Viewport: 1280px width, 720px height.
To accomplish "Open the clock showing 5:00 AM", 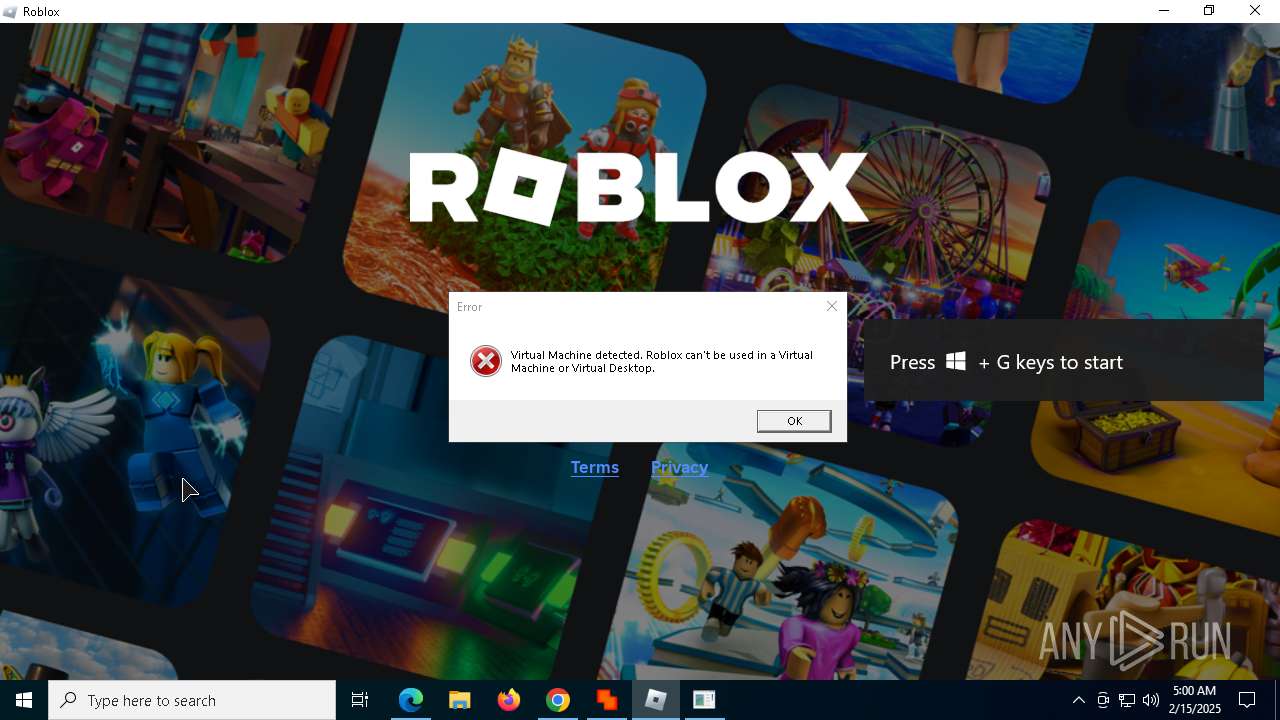I will pos(1195,700).
